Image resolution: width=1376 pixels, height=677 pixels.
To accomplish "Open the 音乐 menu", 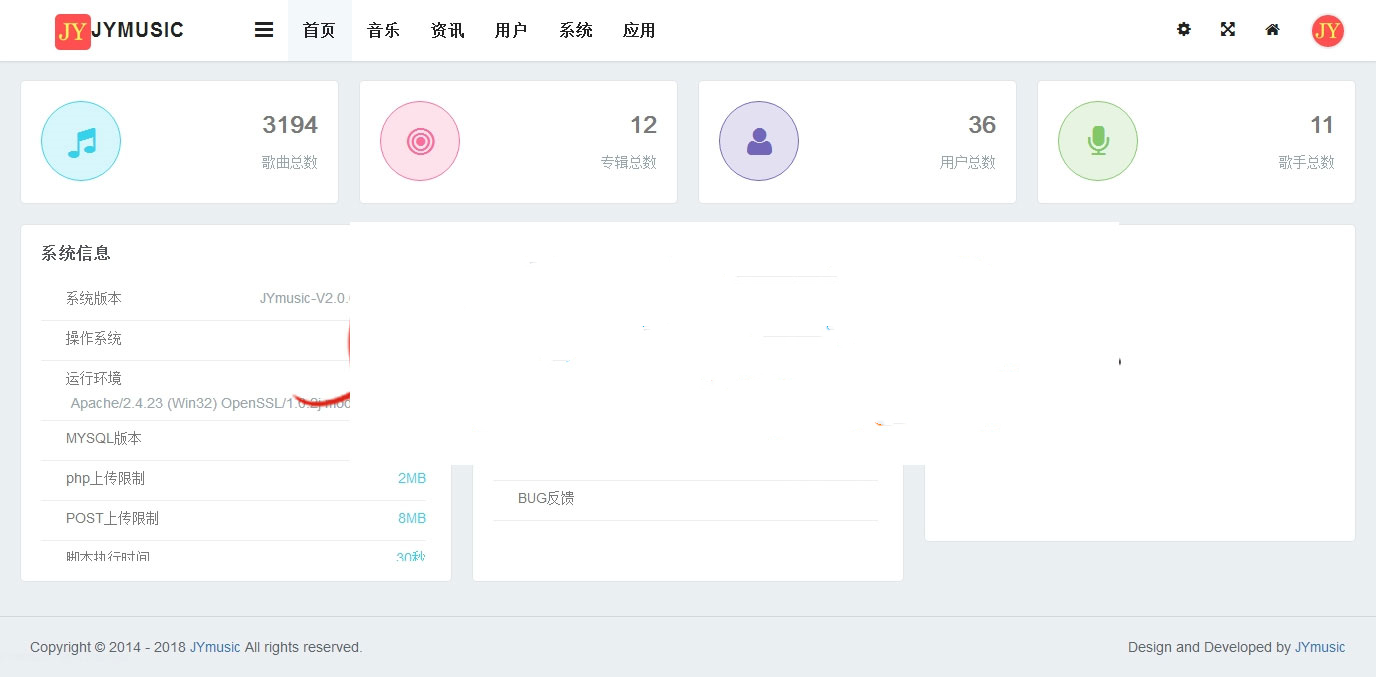I will 383,31.
